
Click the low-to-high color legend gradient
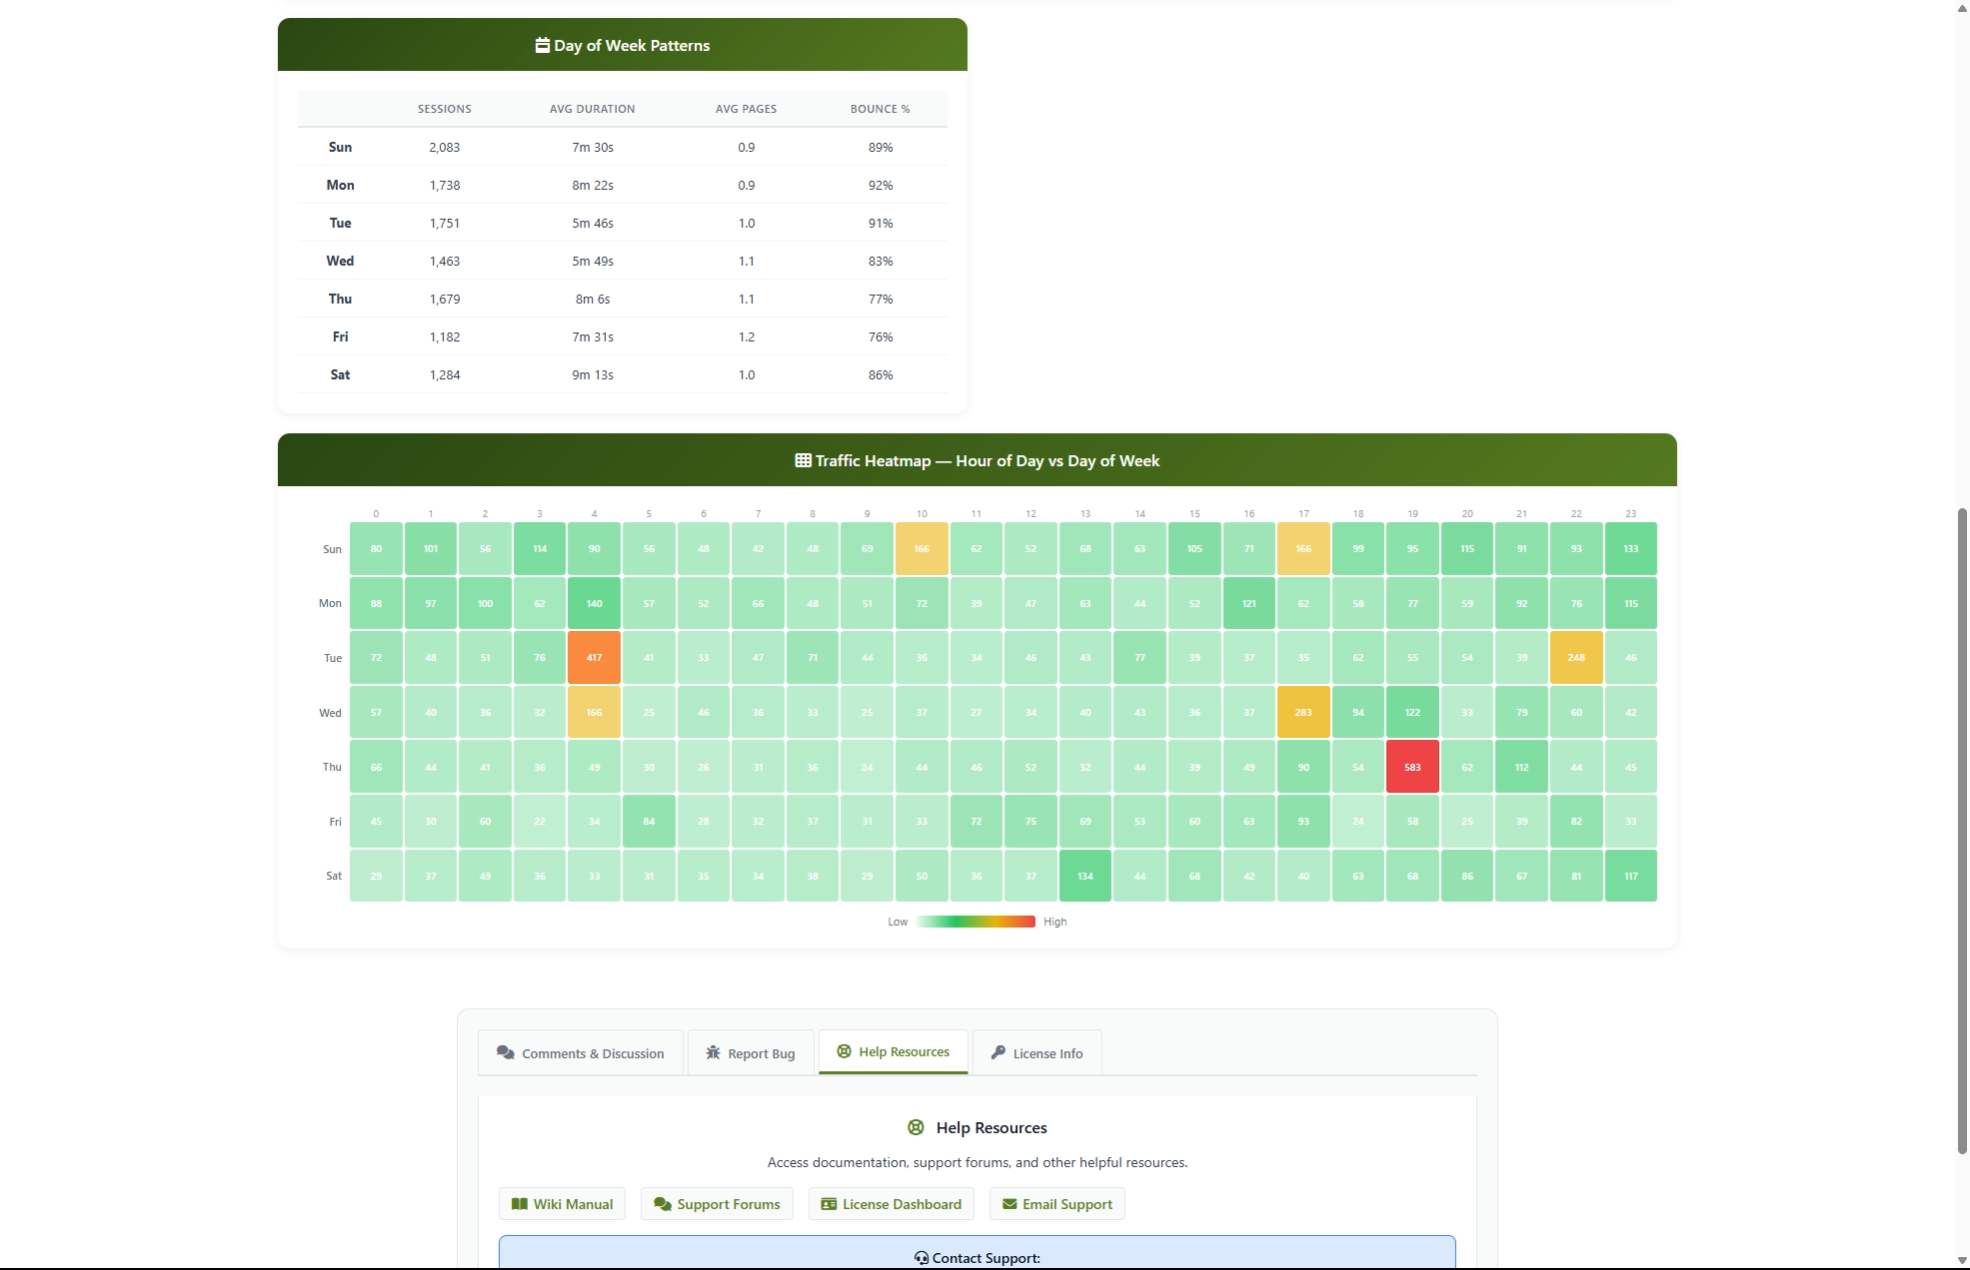pyautogui.click(x=974, y=921)
